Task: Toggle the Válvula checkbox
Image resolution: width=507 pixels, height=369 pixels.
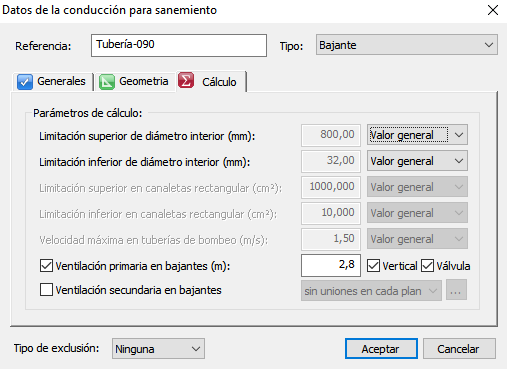Action: click(x=427, y=266)
